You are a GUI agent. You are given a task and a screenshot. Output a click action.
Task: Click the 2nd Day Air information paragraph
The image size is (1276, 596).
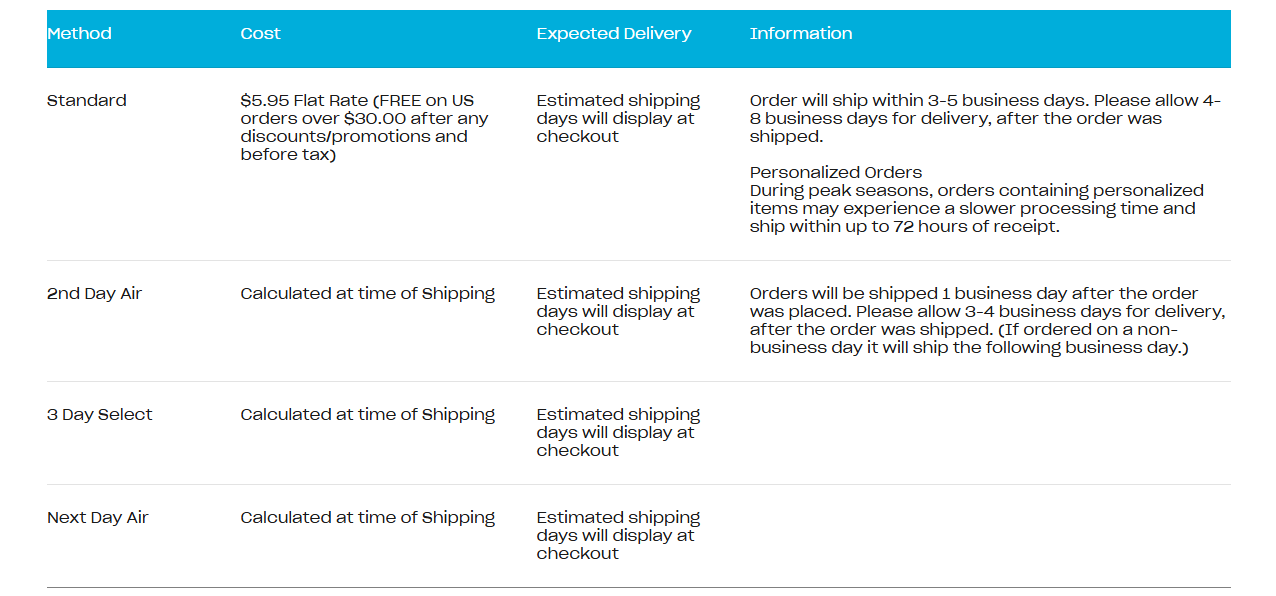[987, 321]
